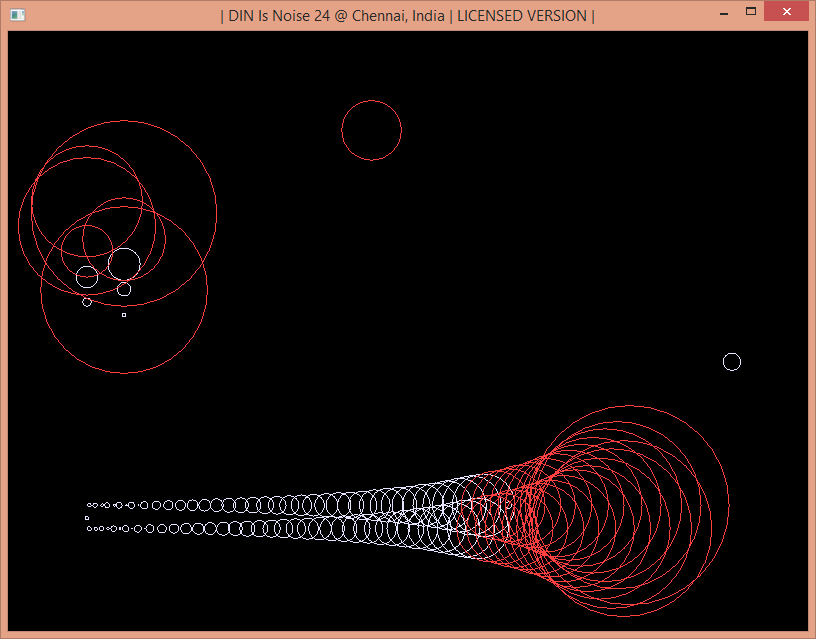Click the isolated red circle at top center
Viewport: 816px width, 639px height.
371,101
